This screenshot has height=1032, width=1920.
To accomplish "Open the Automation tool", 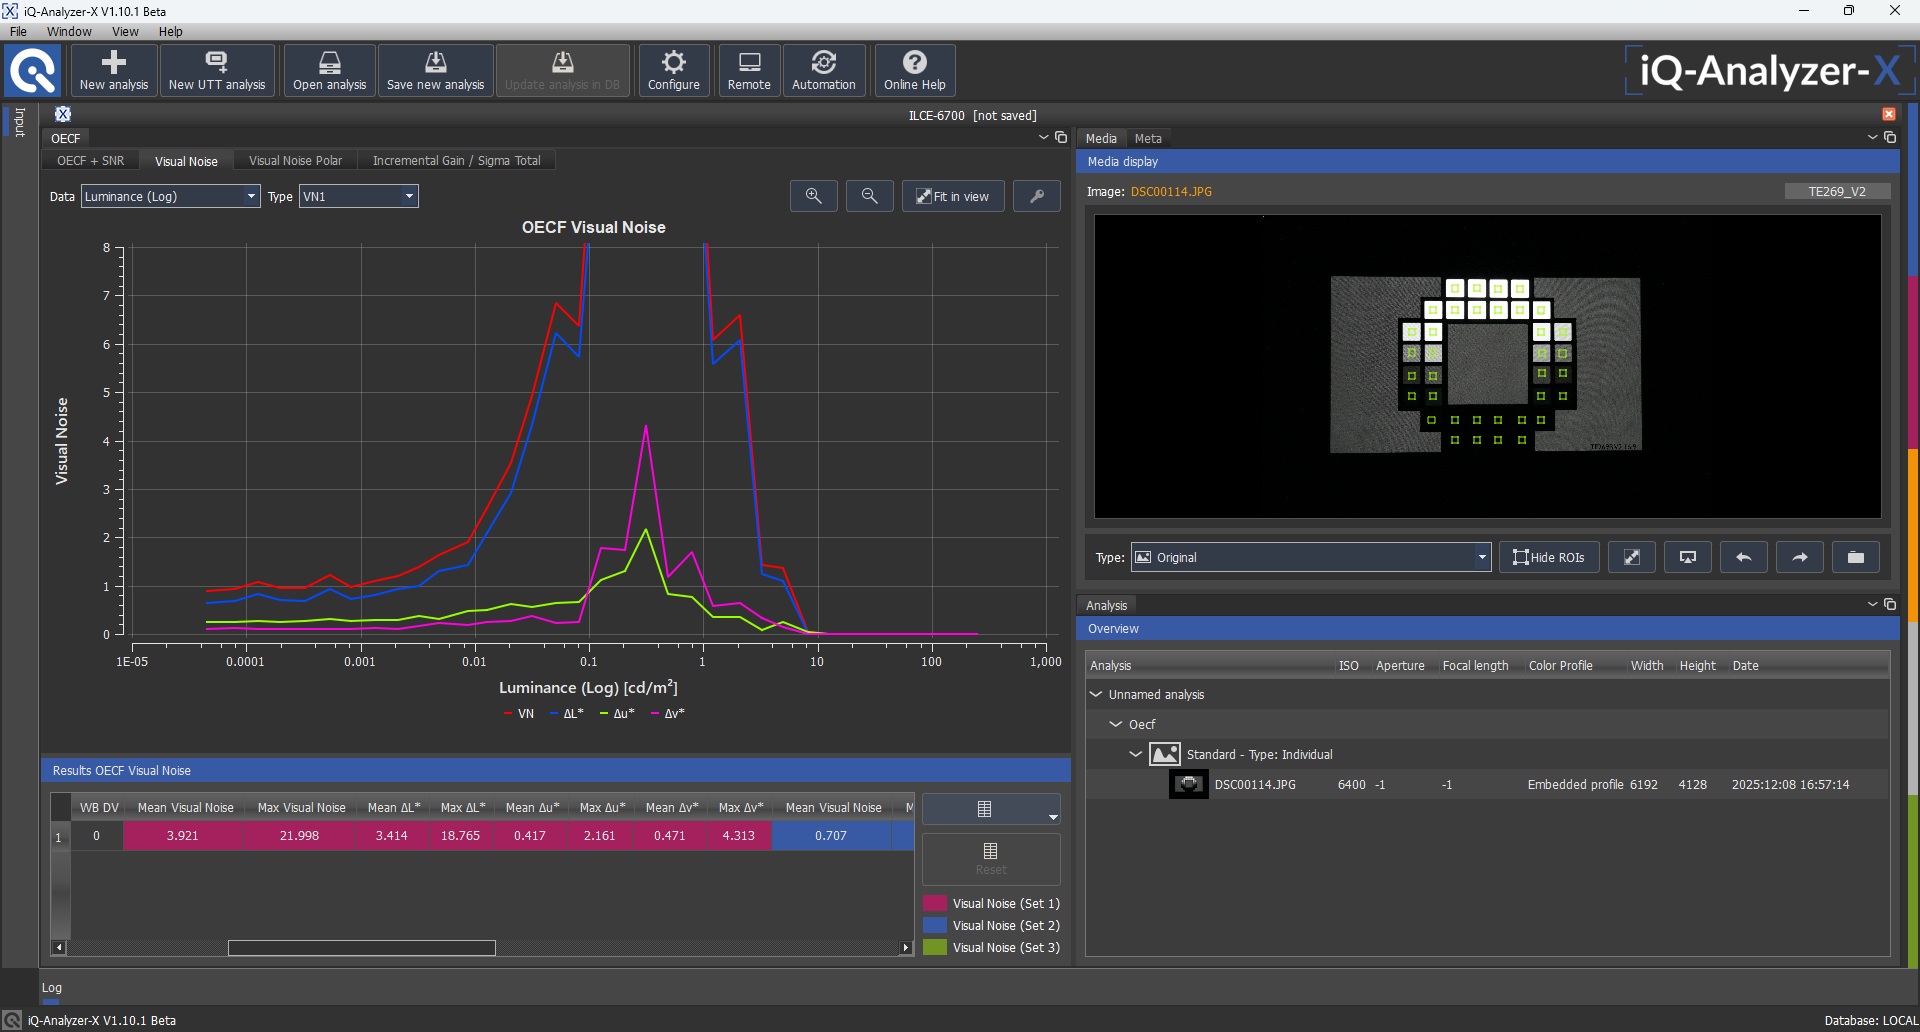I will pyautogui.click(x=824, y=70).
